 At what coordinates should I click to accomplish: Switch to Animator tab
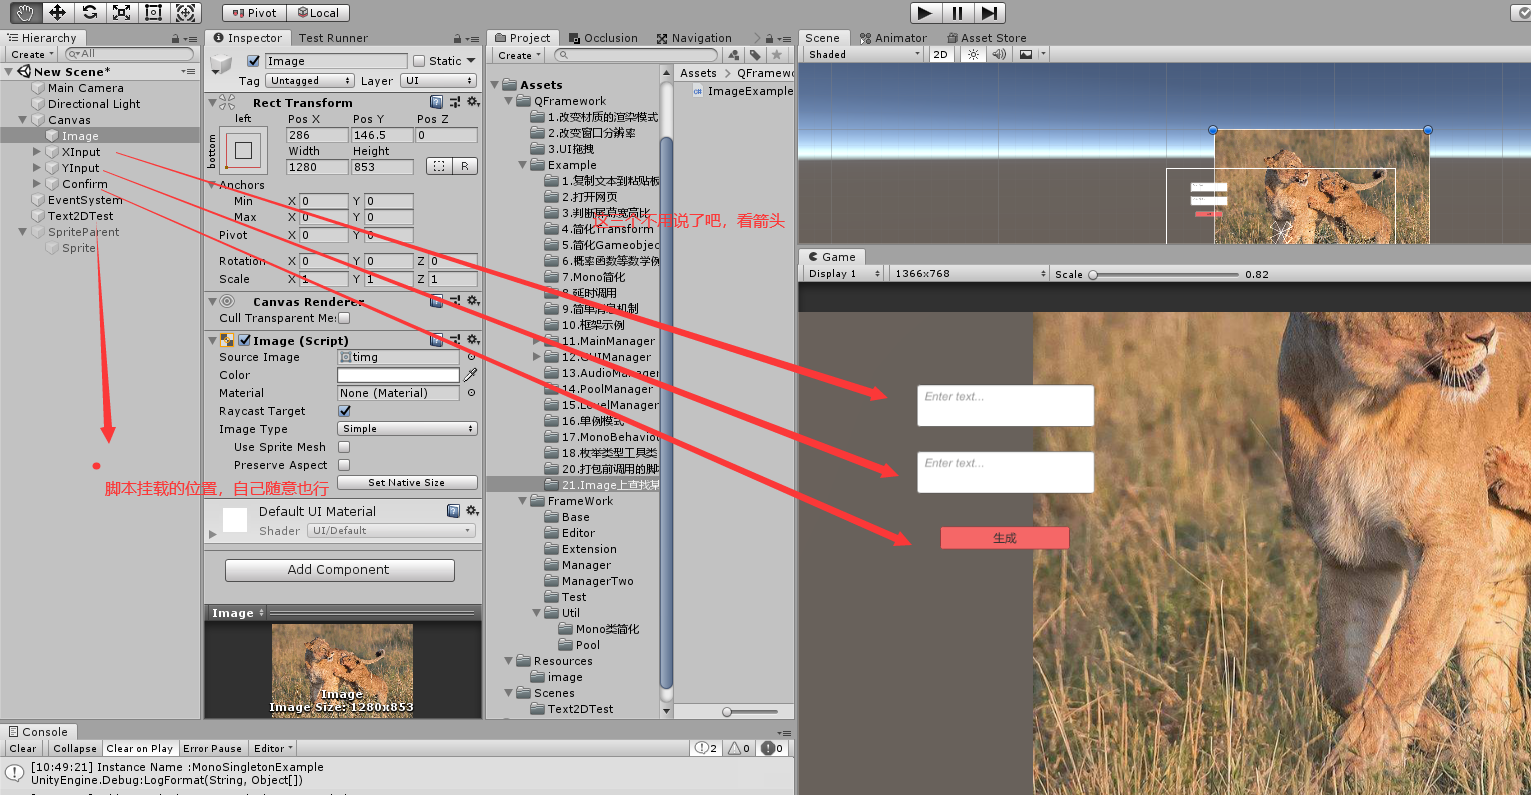click(893, 38)
